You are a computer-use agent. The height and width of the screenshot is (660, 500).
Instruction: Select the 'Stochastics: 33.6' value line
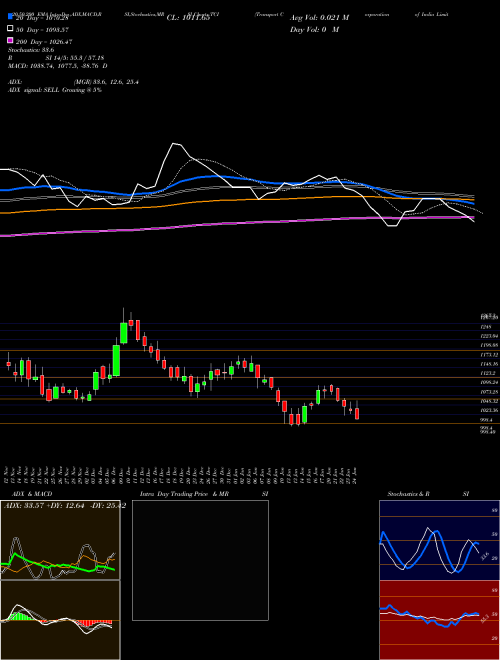point(31,50)
